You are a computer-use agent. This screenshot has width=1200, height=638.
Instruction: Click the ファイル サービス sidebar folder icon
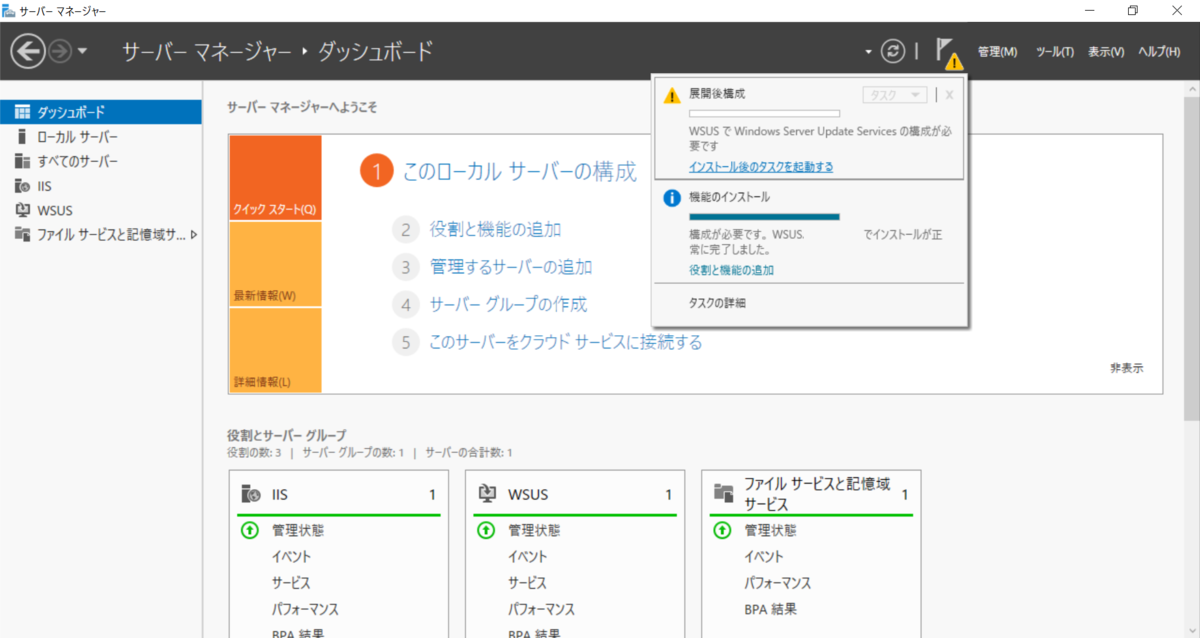pos(22,235)
